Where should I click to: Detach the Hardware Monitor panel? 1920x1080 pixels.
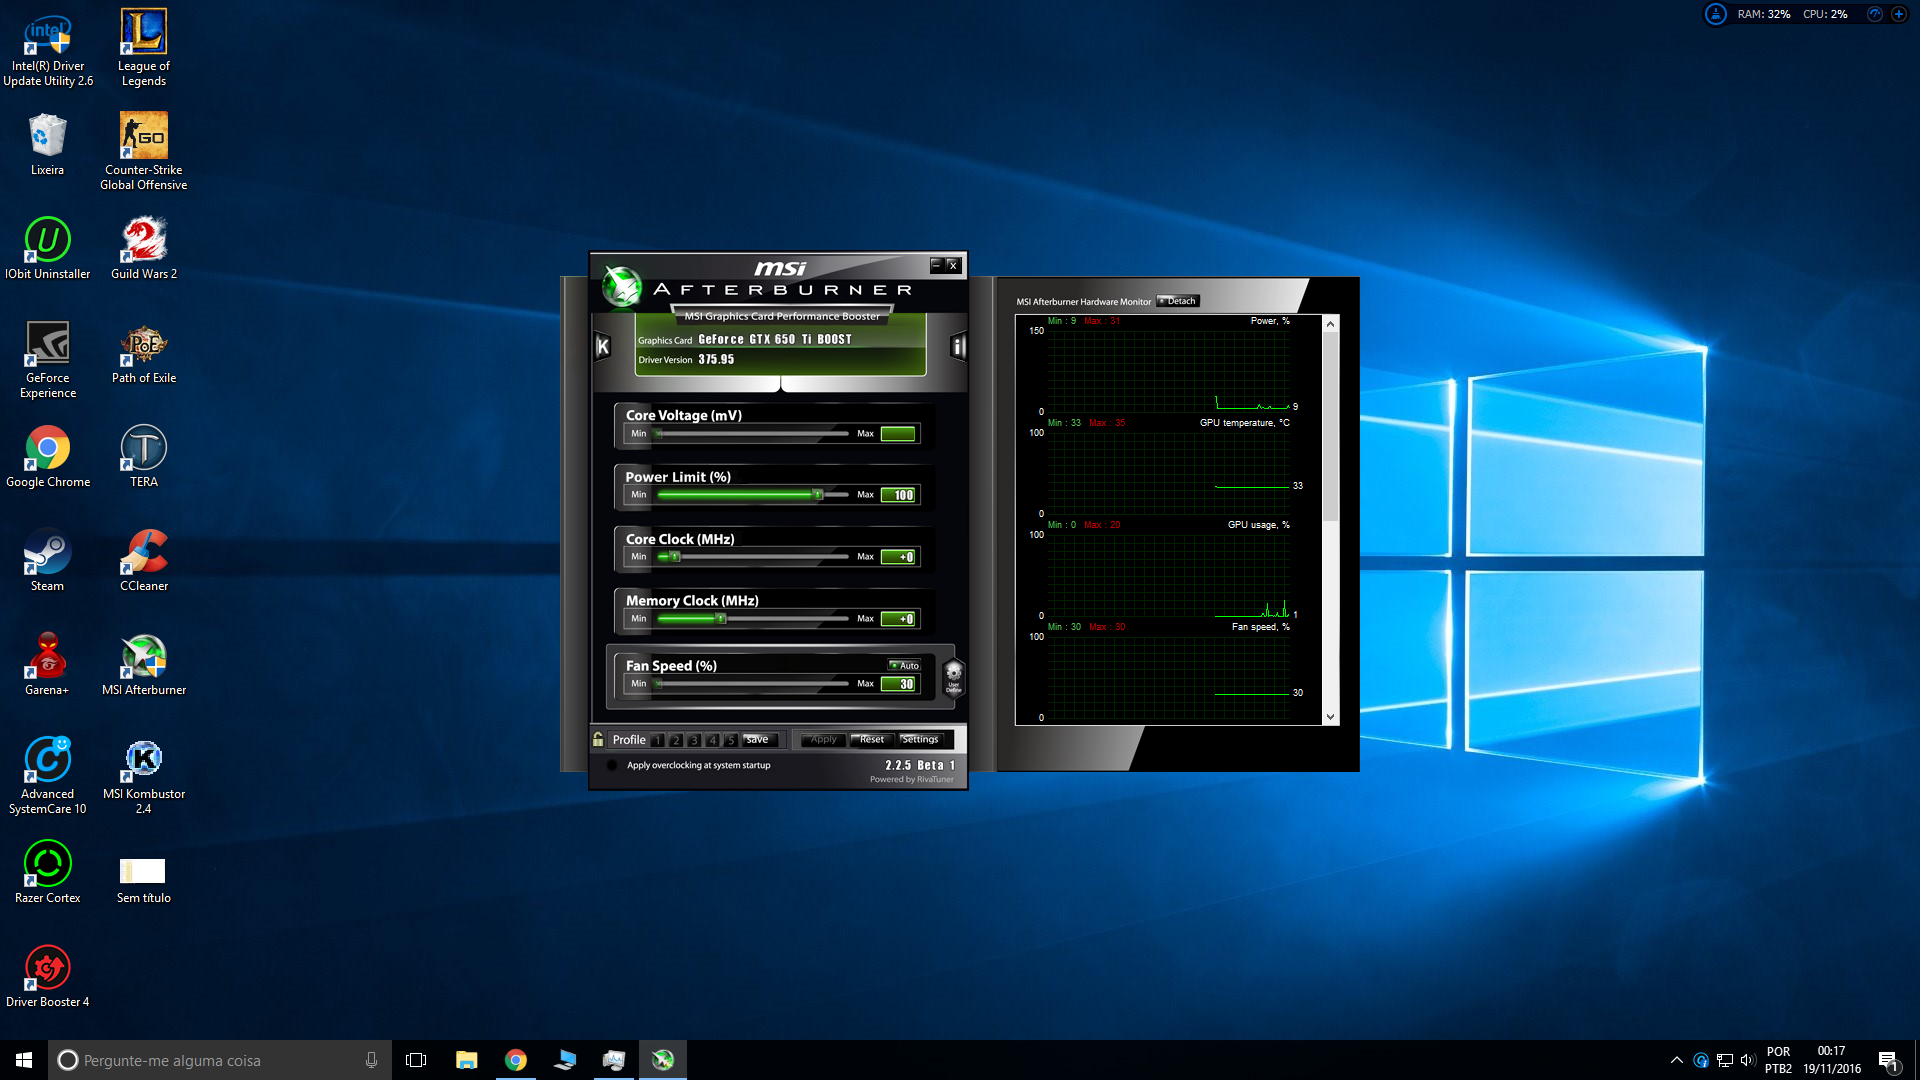point(1178,301)
